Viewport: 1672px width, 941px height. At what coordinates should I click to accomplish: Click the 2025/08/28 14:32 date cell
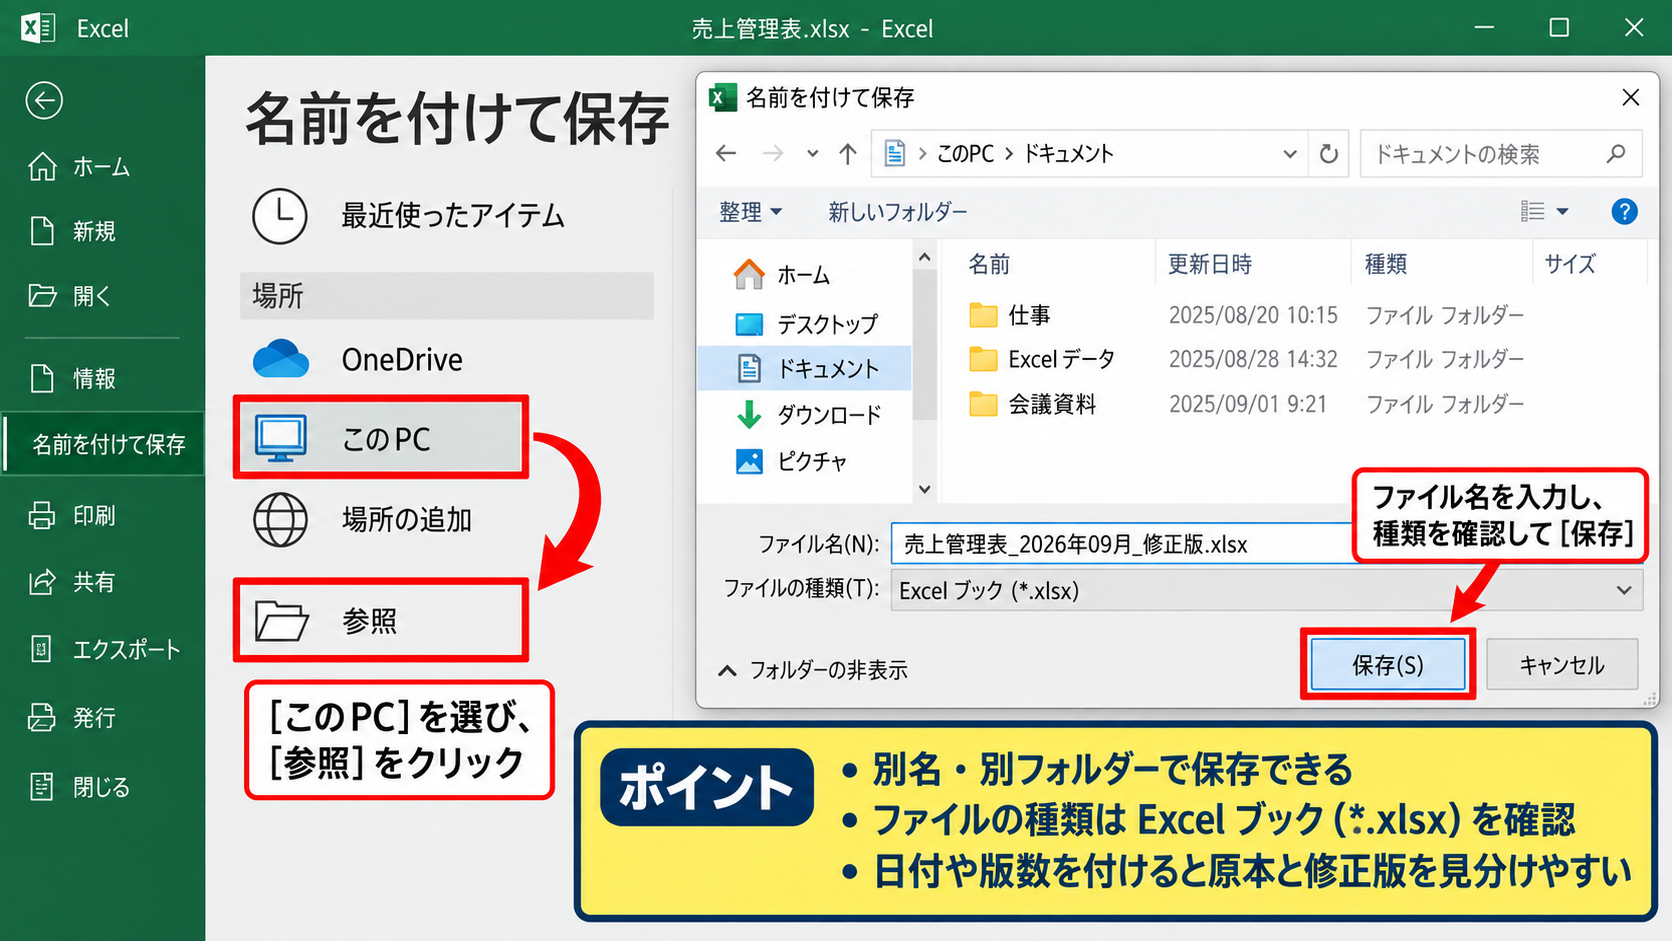[x=1253, y=359]
